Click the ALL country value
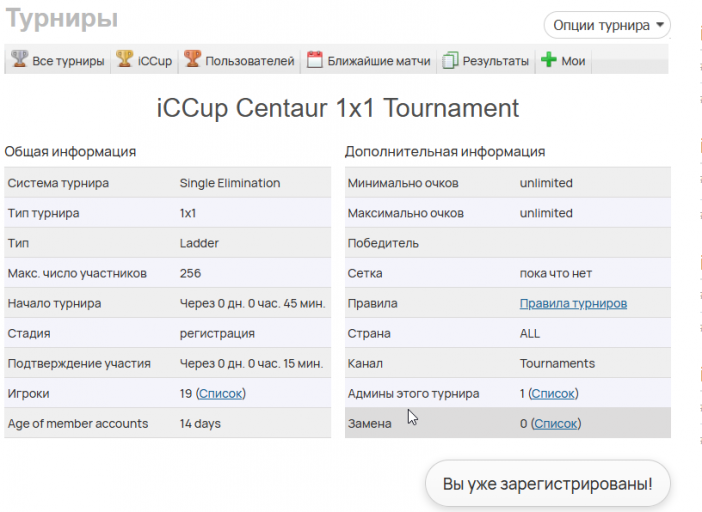The height and width of the screenshot is (512, 702). click(x=530, y=333)
